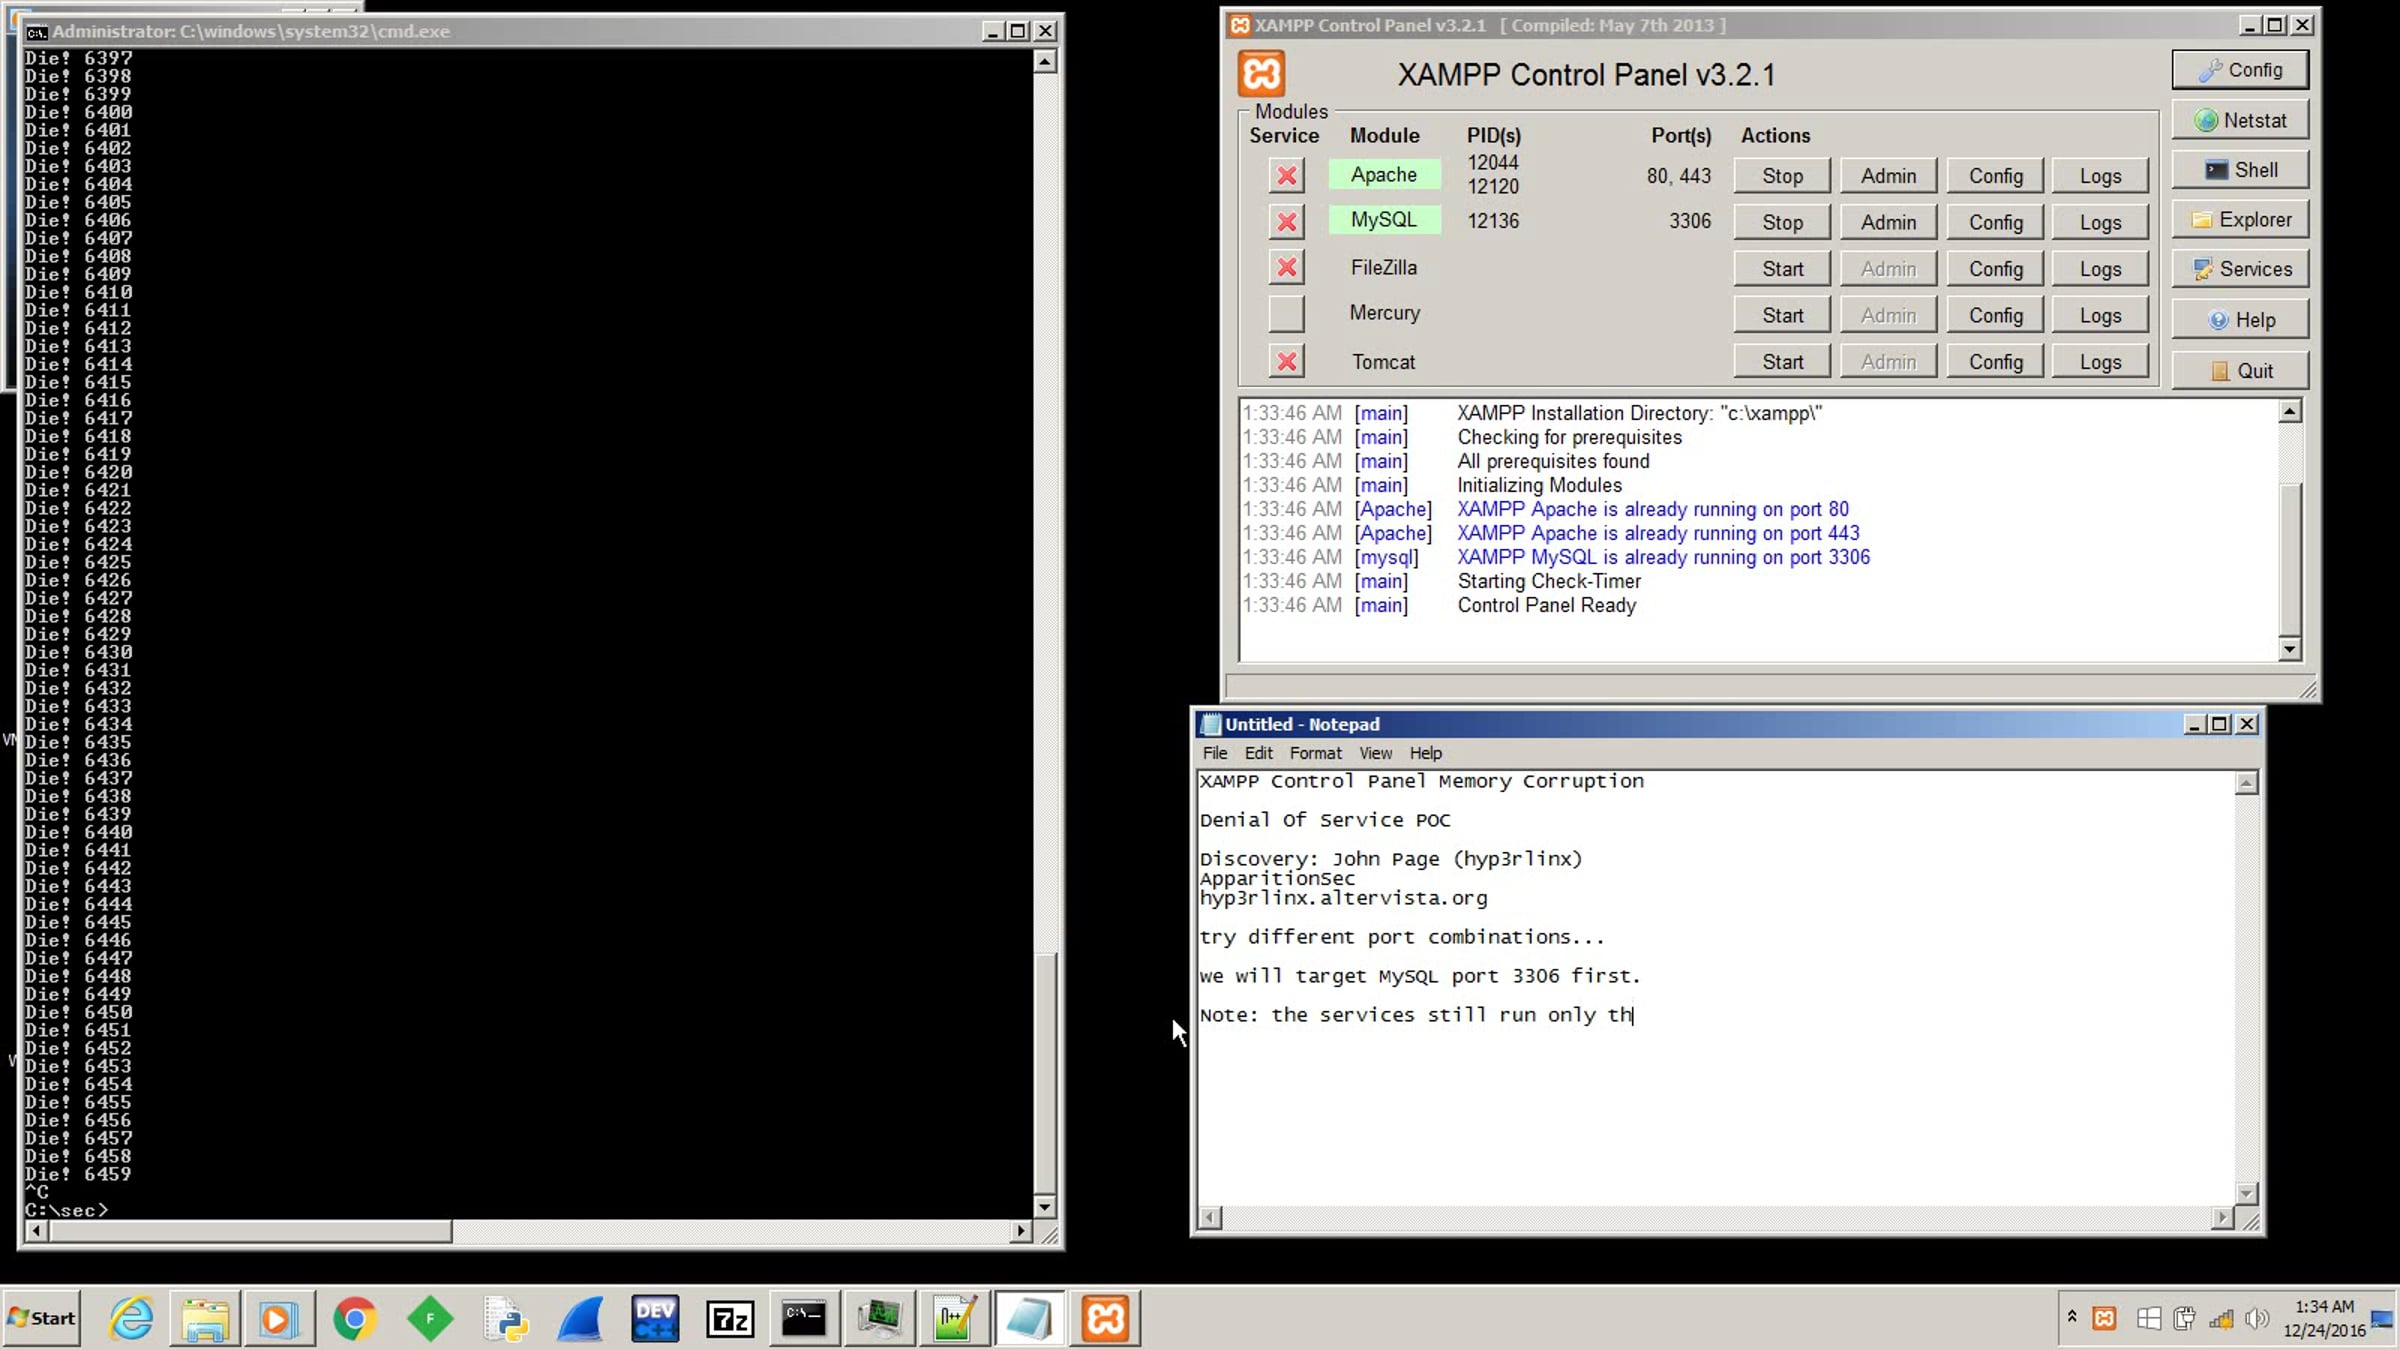Launch the XAMPP Shell

2240,170
